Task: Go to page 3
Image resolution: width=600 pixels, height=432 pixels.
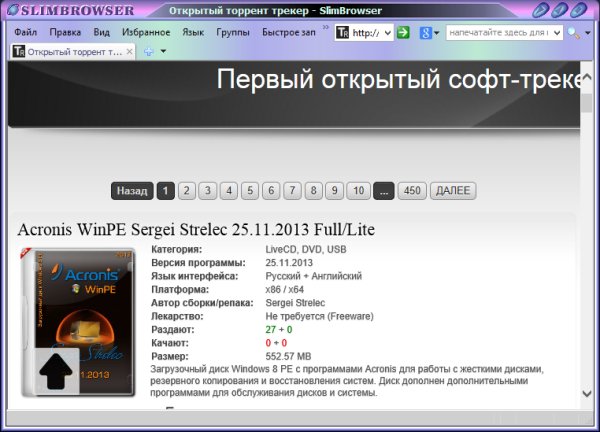Action: 208,191
